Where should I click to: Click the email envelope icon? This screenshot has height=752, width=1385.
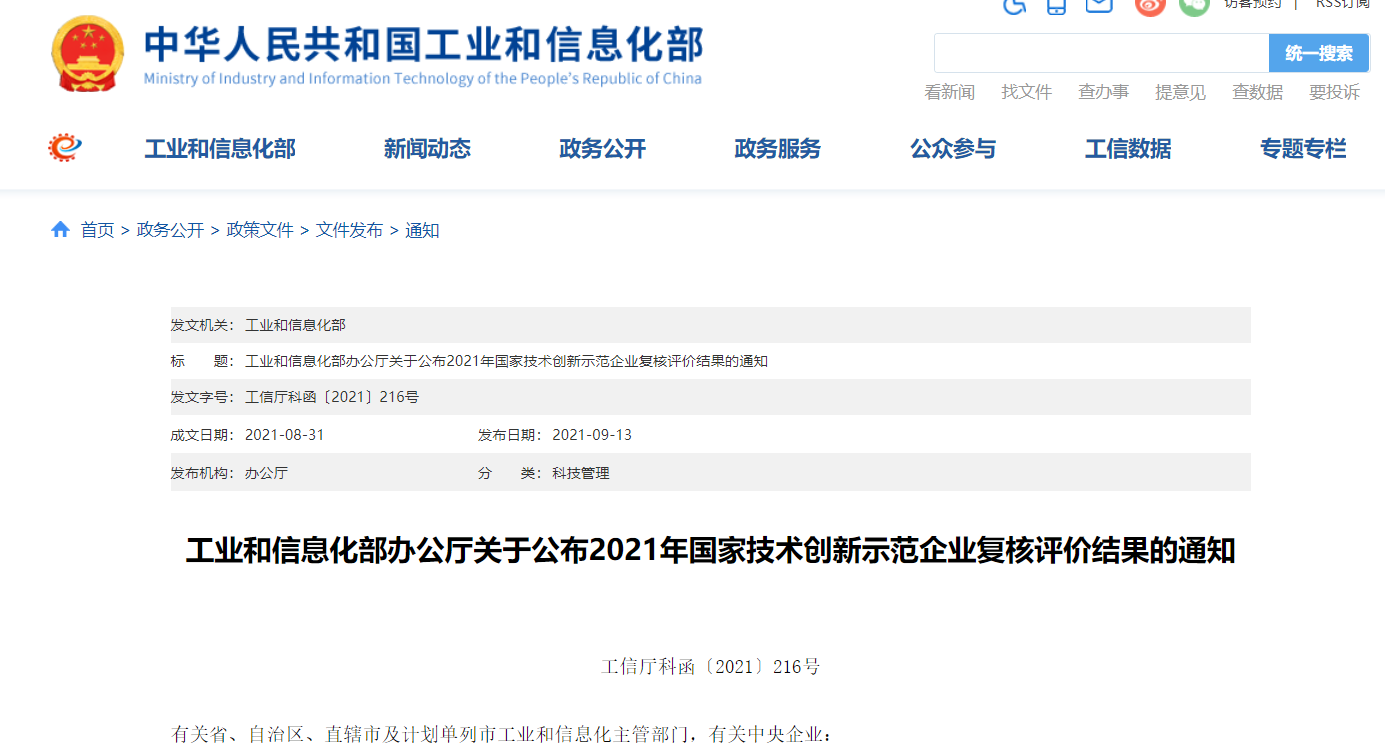coord(1099,5)
